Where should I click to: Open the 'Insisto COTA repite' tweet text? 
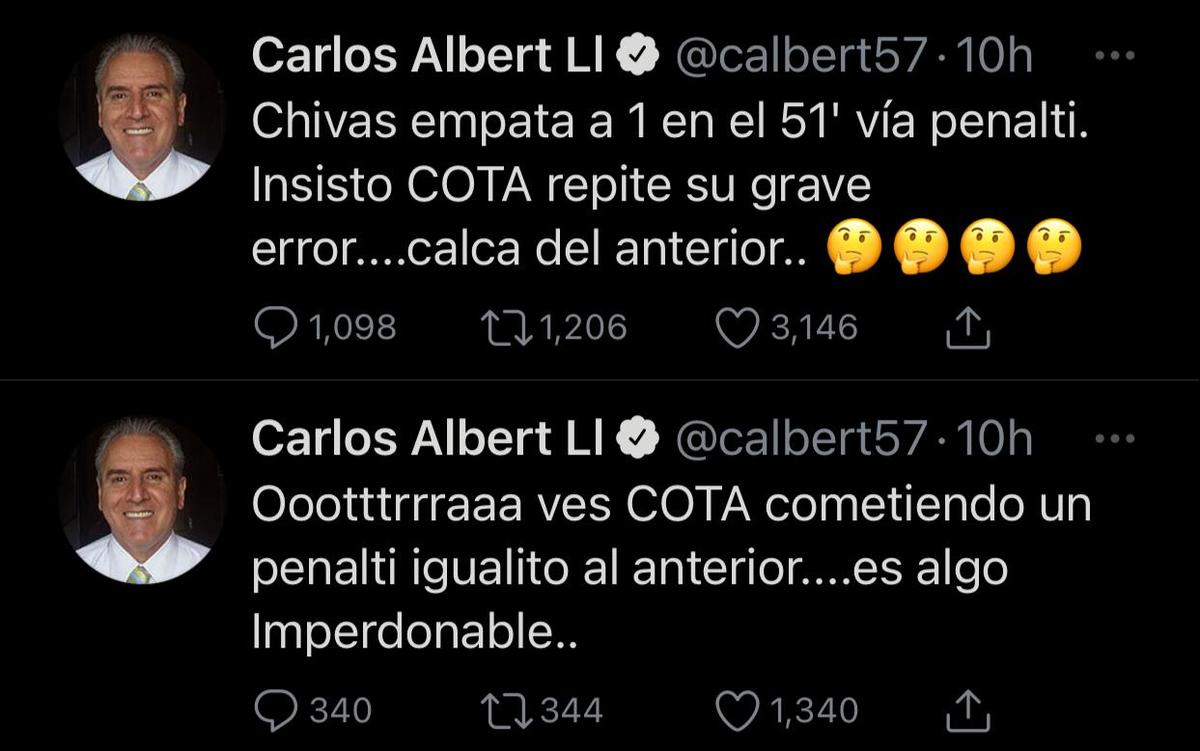560,186
